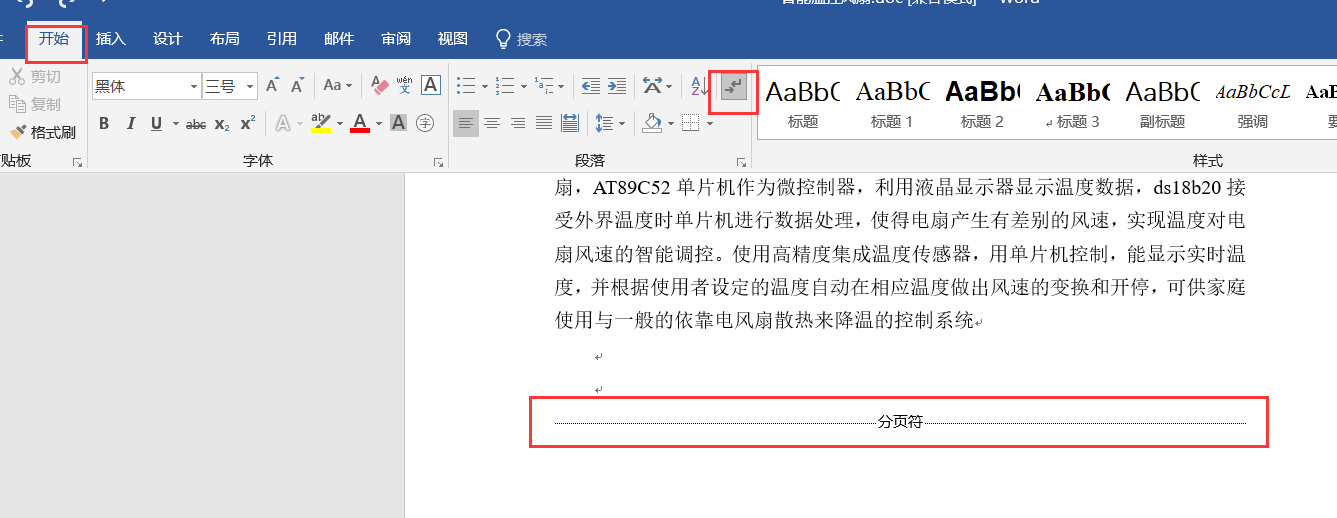Viewport: 1337px width, 518px height.
Task: Expand highlight color dropdown arrow
Action: 340,124
